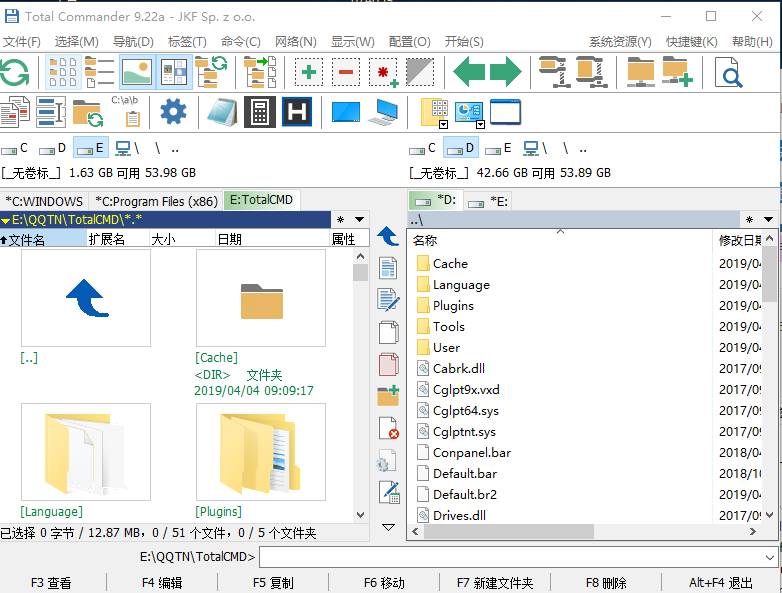The image size is (782, 593).
Task: Open left panel favorites asterisk button
Action: (x=341, y=219)
